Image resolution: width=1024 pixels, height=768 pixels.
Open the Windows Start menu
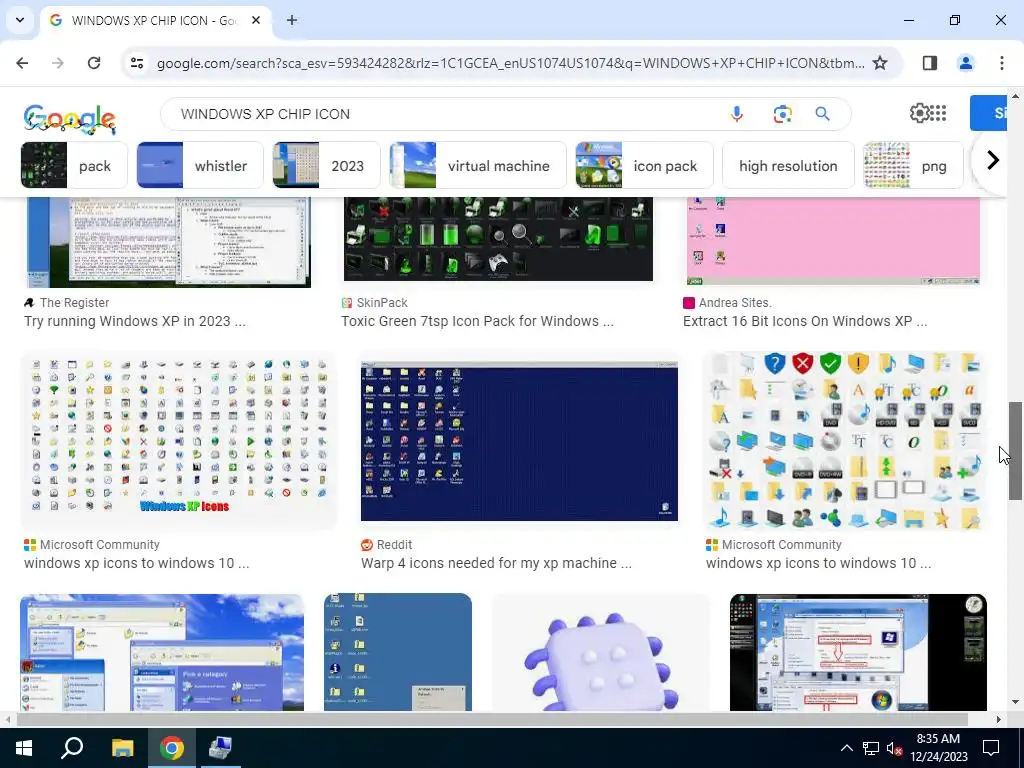pyautogui.click(x=24, y=748)
